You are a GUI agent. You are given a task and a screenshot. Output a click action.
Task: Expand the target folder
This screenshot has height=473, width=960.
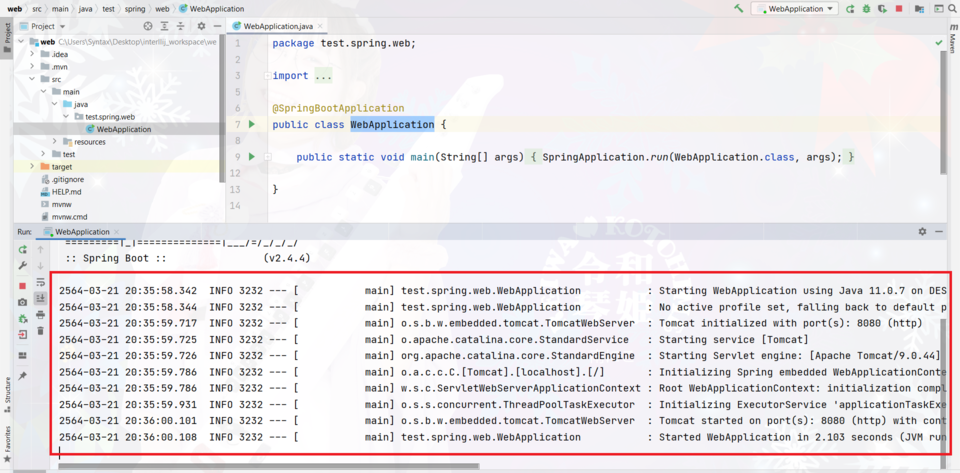tap(32, 166)
